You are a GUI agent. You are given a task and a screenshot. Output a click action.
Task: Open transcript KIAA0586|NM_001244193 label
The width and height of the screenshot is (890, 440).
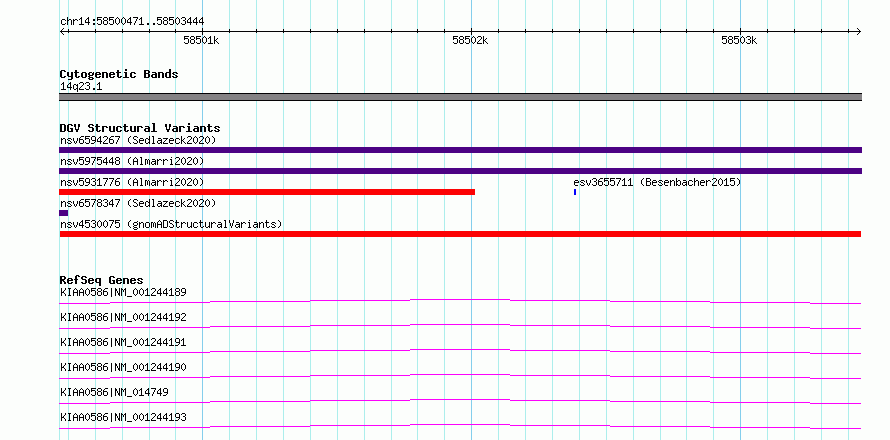point(123,417)
